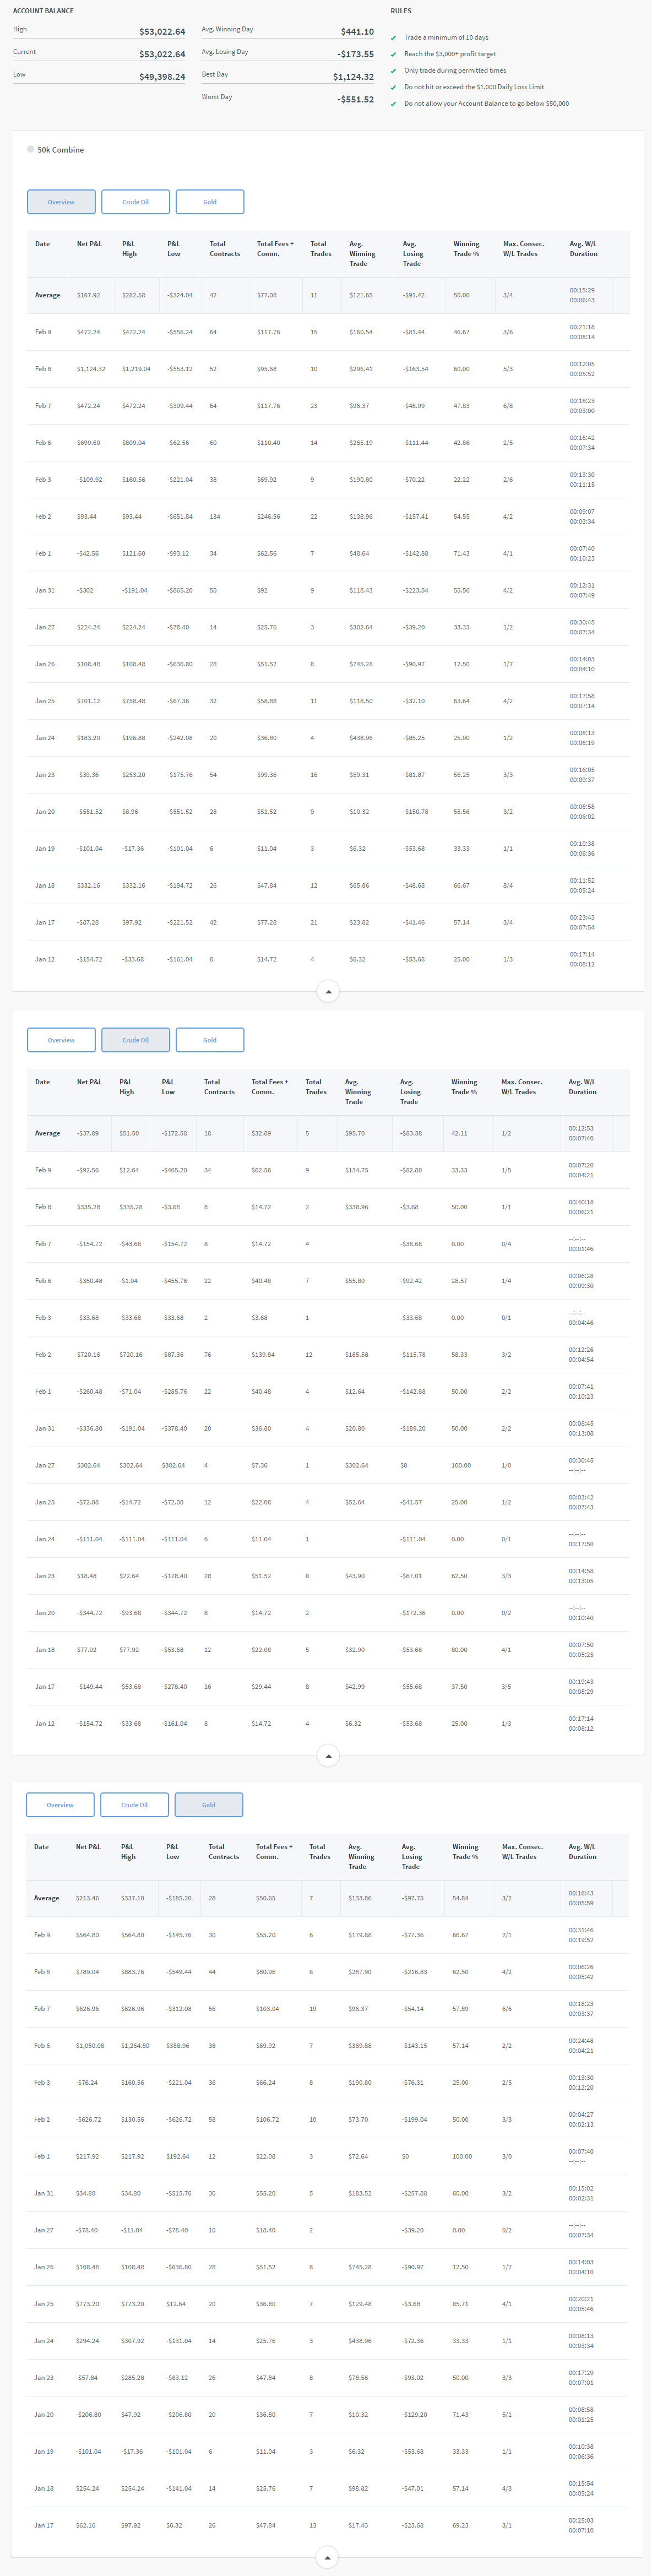
Task: Click checkmark next to "Only trade during permitted times"
Action: click(393, 71)
